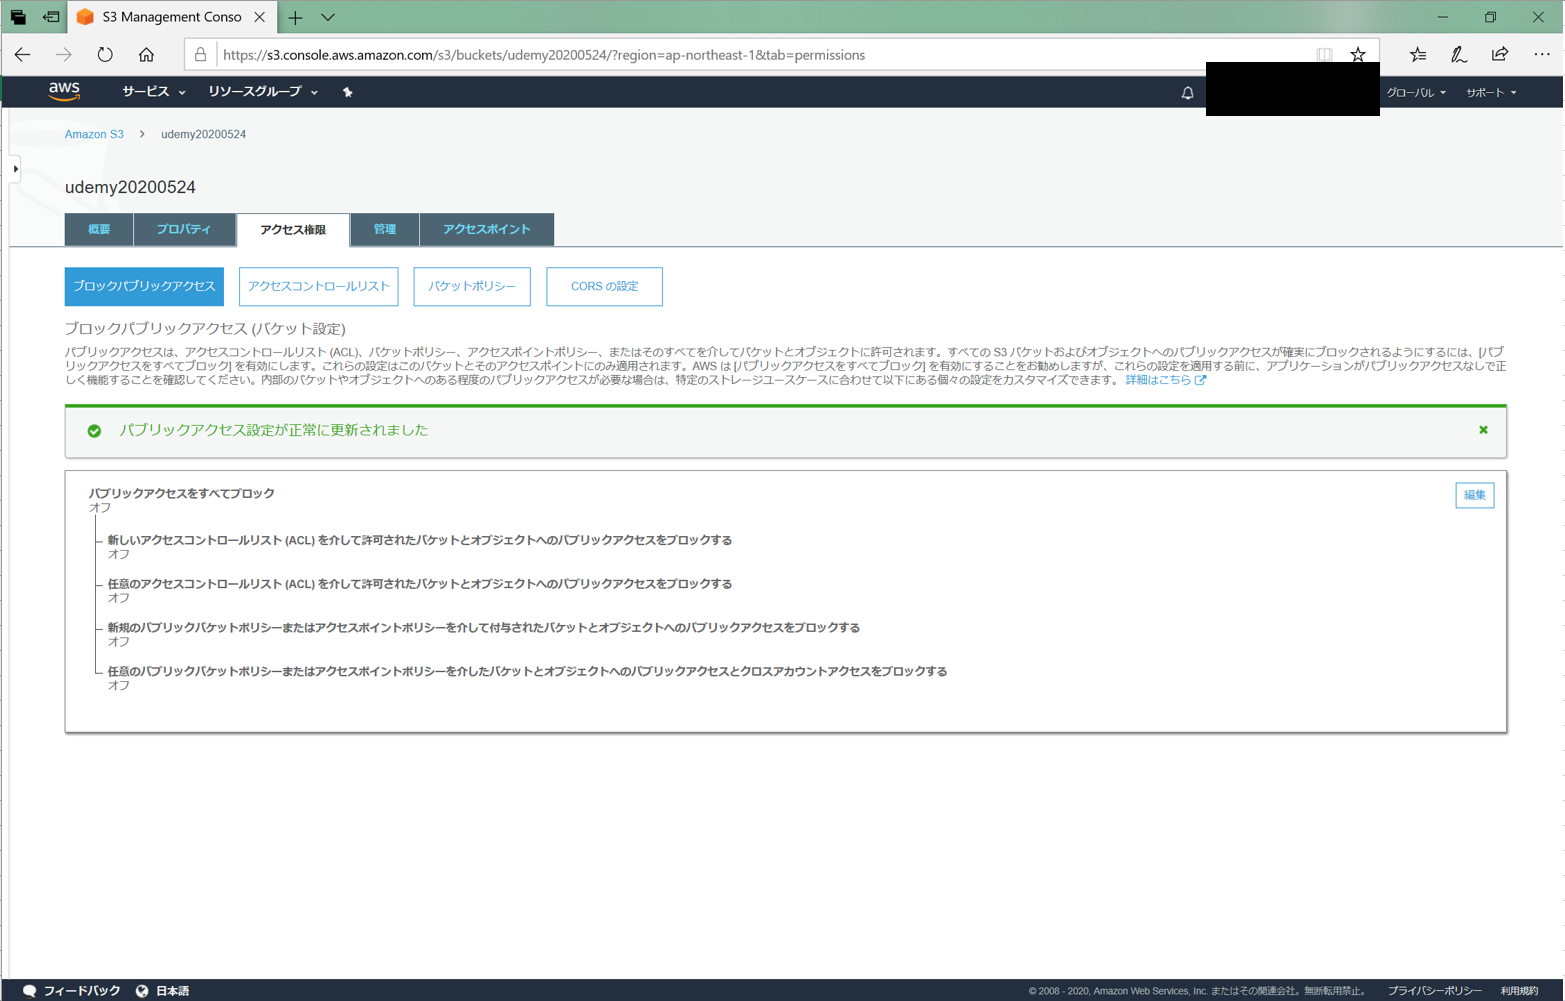This screenshot has height=1001, width=1565.
Task: Share this page icon
Action: pos(1500,55)
